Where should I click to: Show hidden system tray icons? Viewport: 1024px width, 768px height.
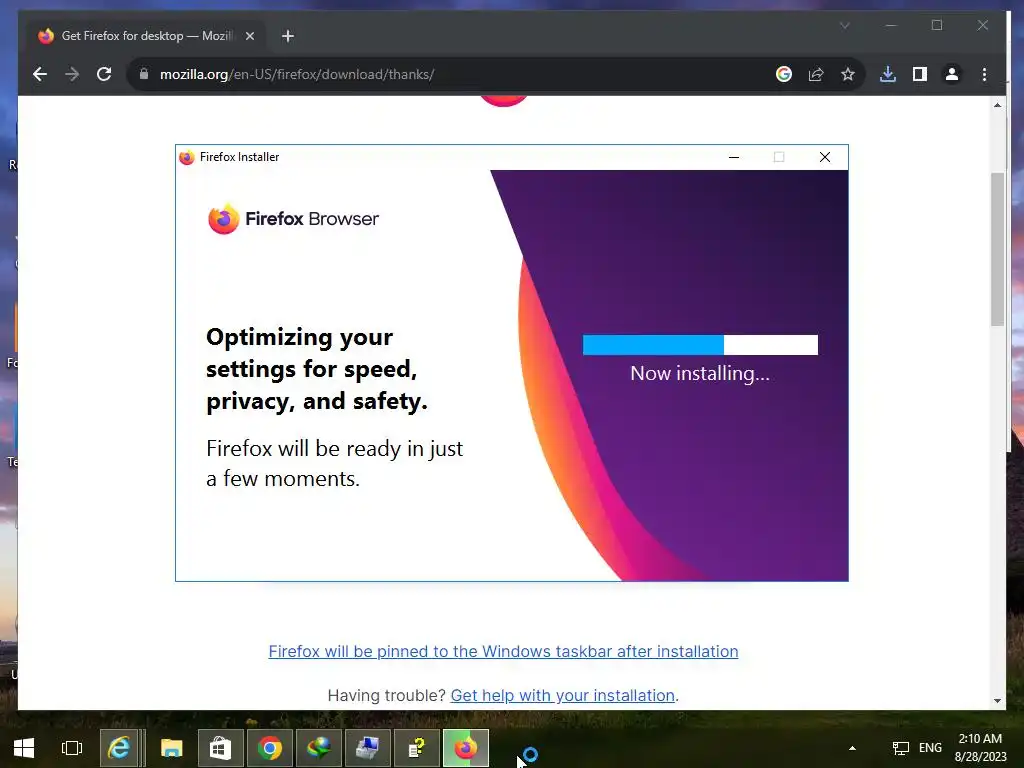[x=852, y=748]
